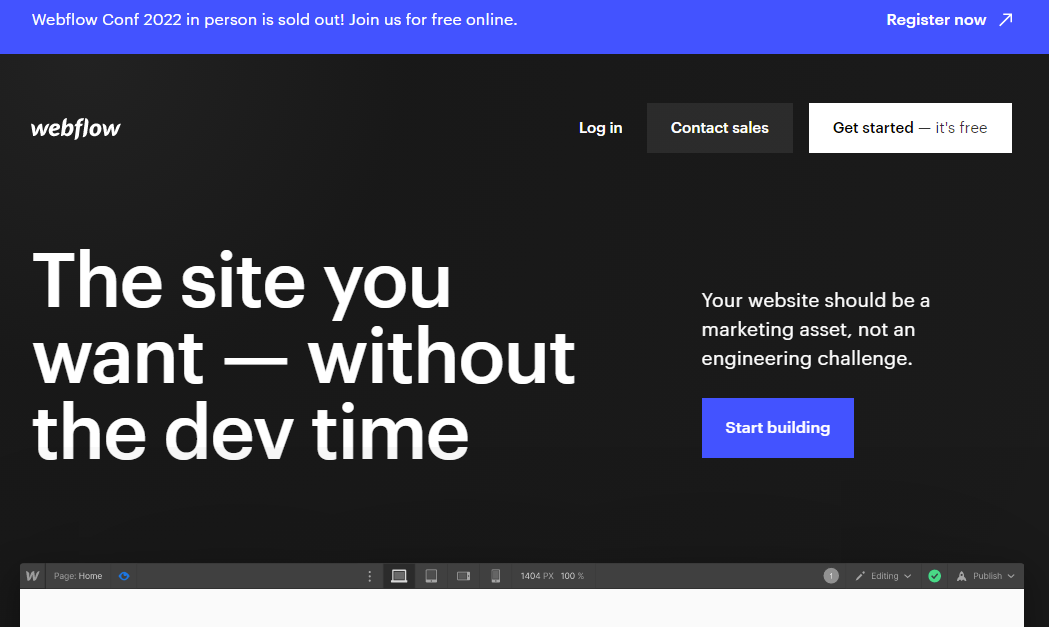Select the tablet breakpoint icon
1049x627 pixels.
[432, 576]
